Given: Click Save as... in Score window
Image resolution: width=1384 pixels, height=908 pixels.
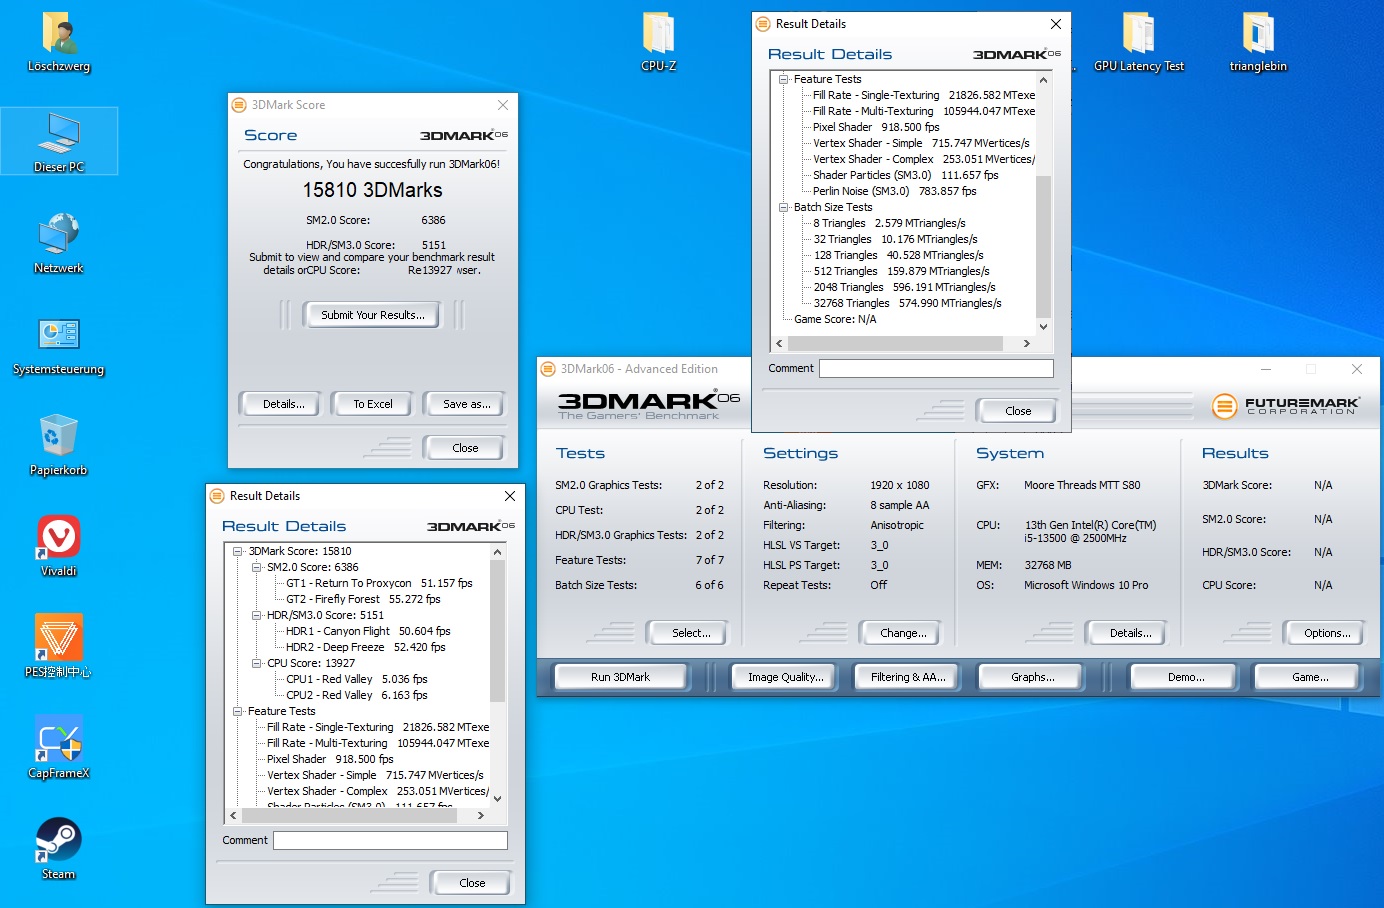Looking at the screenshot, I should [x=466, y=404].
